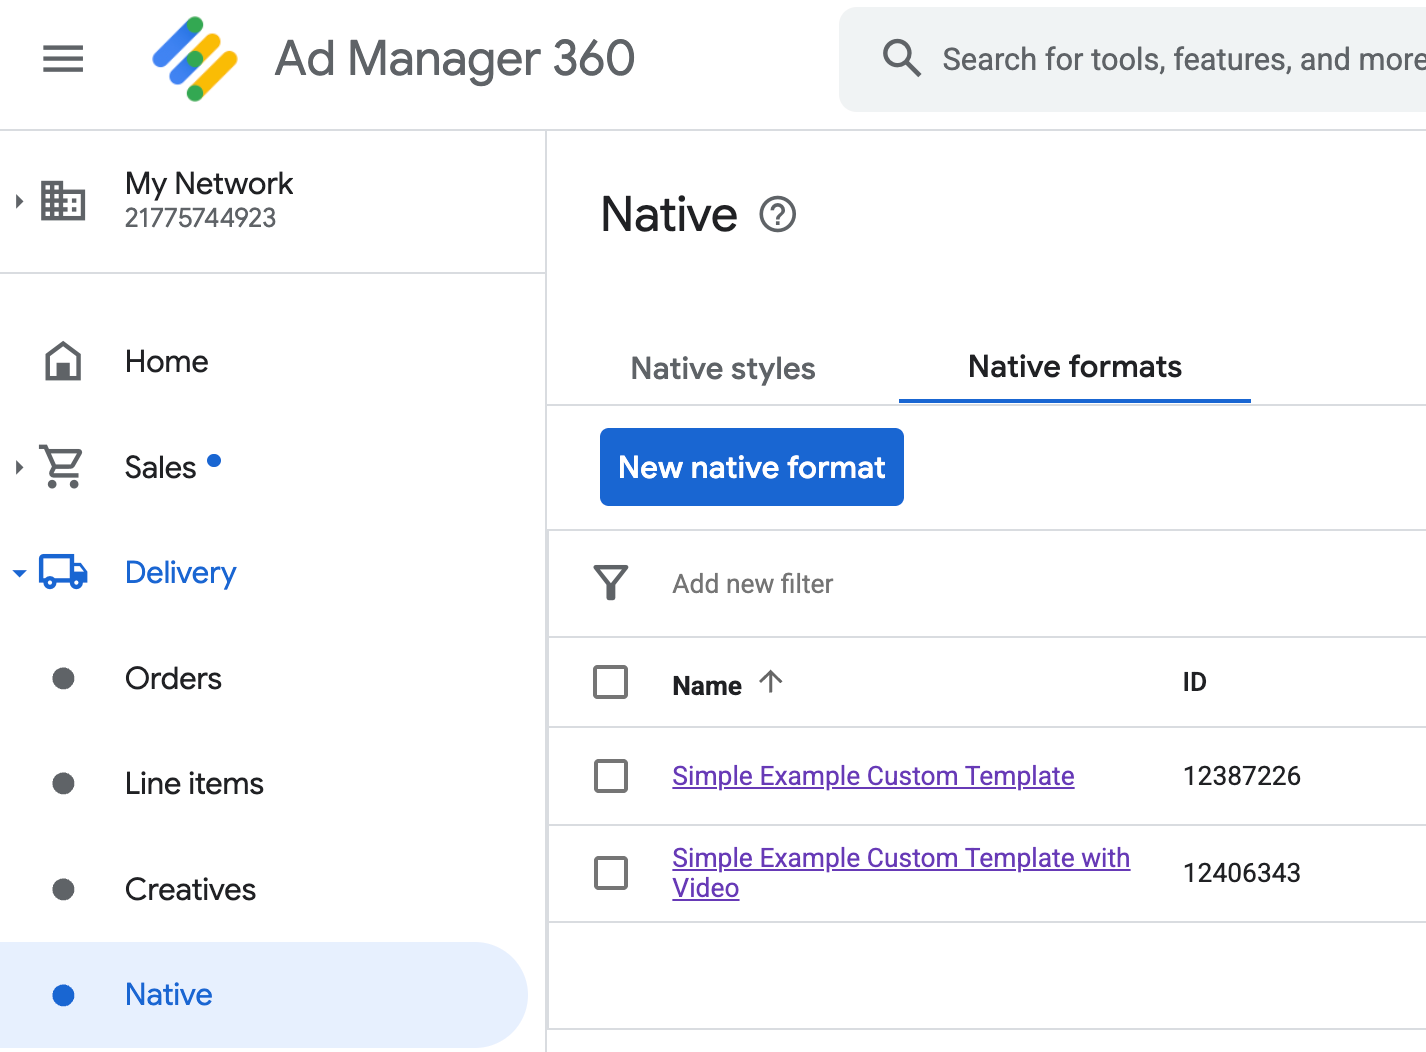
Task: Open Line items in sidebar
Action: (x=194, y=783)
